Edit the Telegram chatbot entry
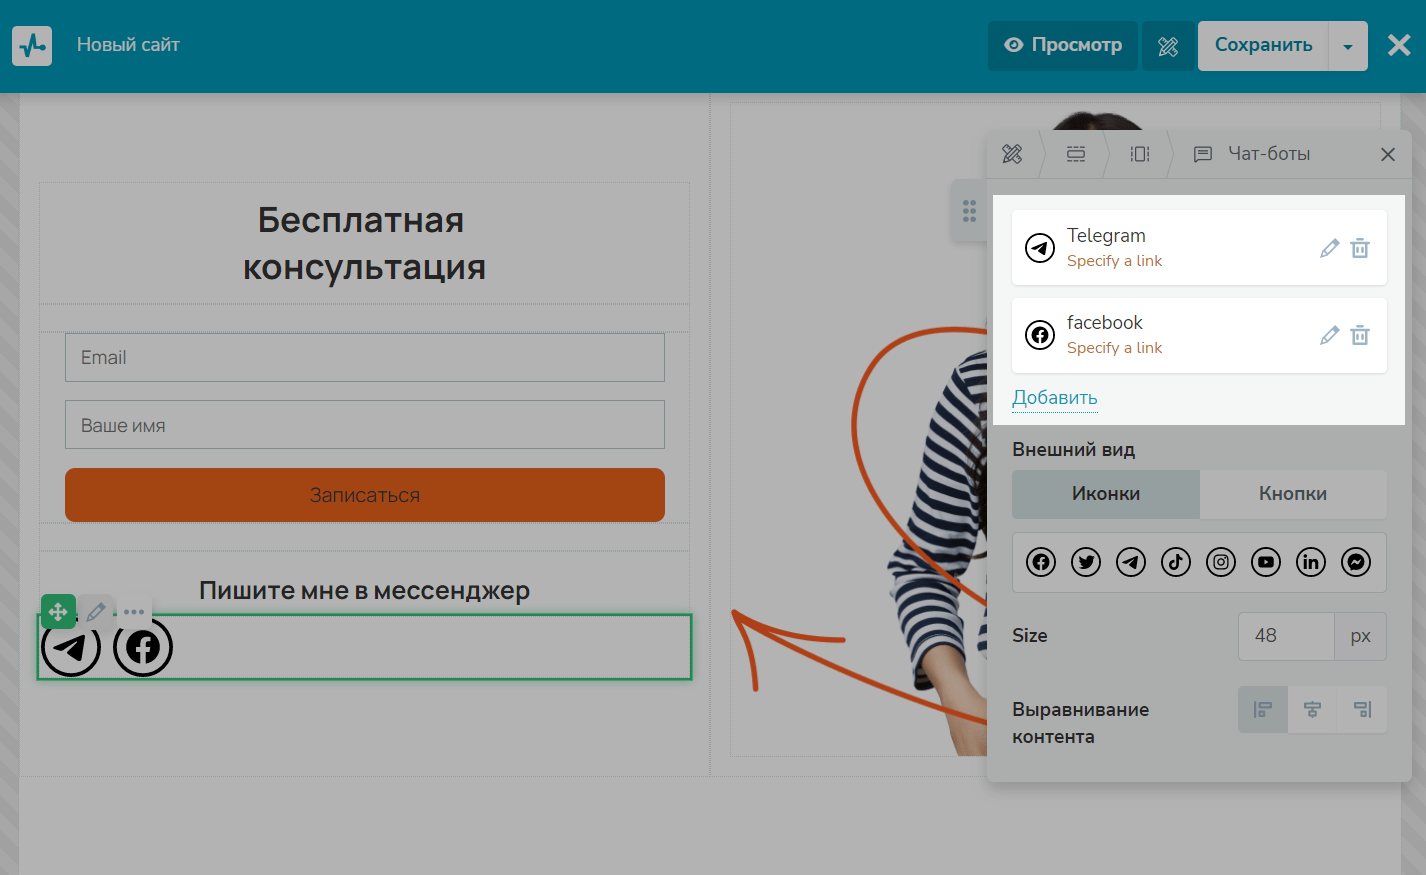The height and width of the screenshot is (875, 1426). pyautogui.click(x=1329, y=248)
